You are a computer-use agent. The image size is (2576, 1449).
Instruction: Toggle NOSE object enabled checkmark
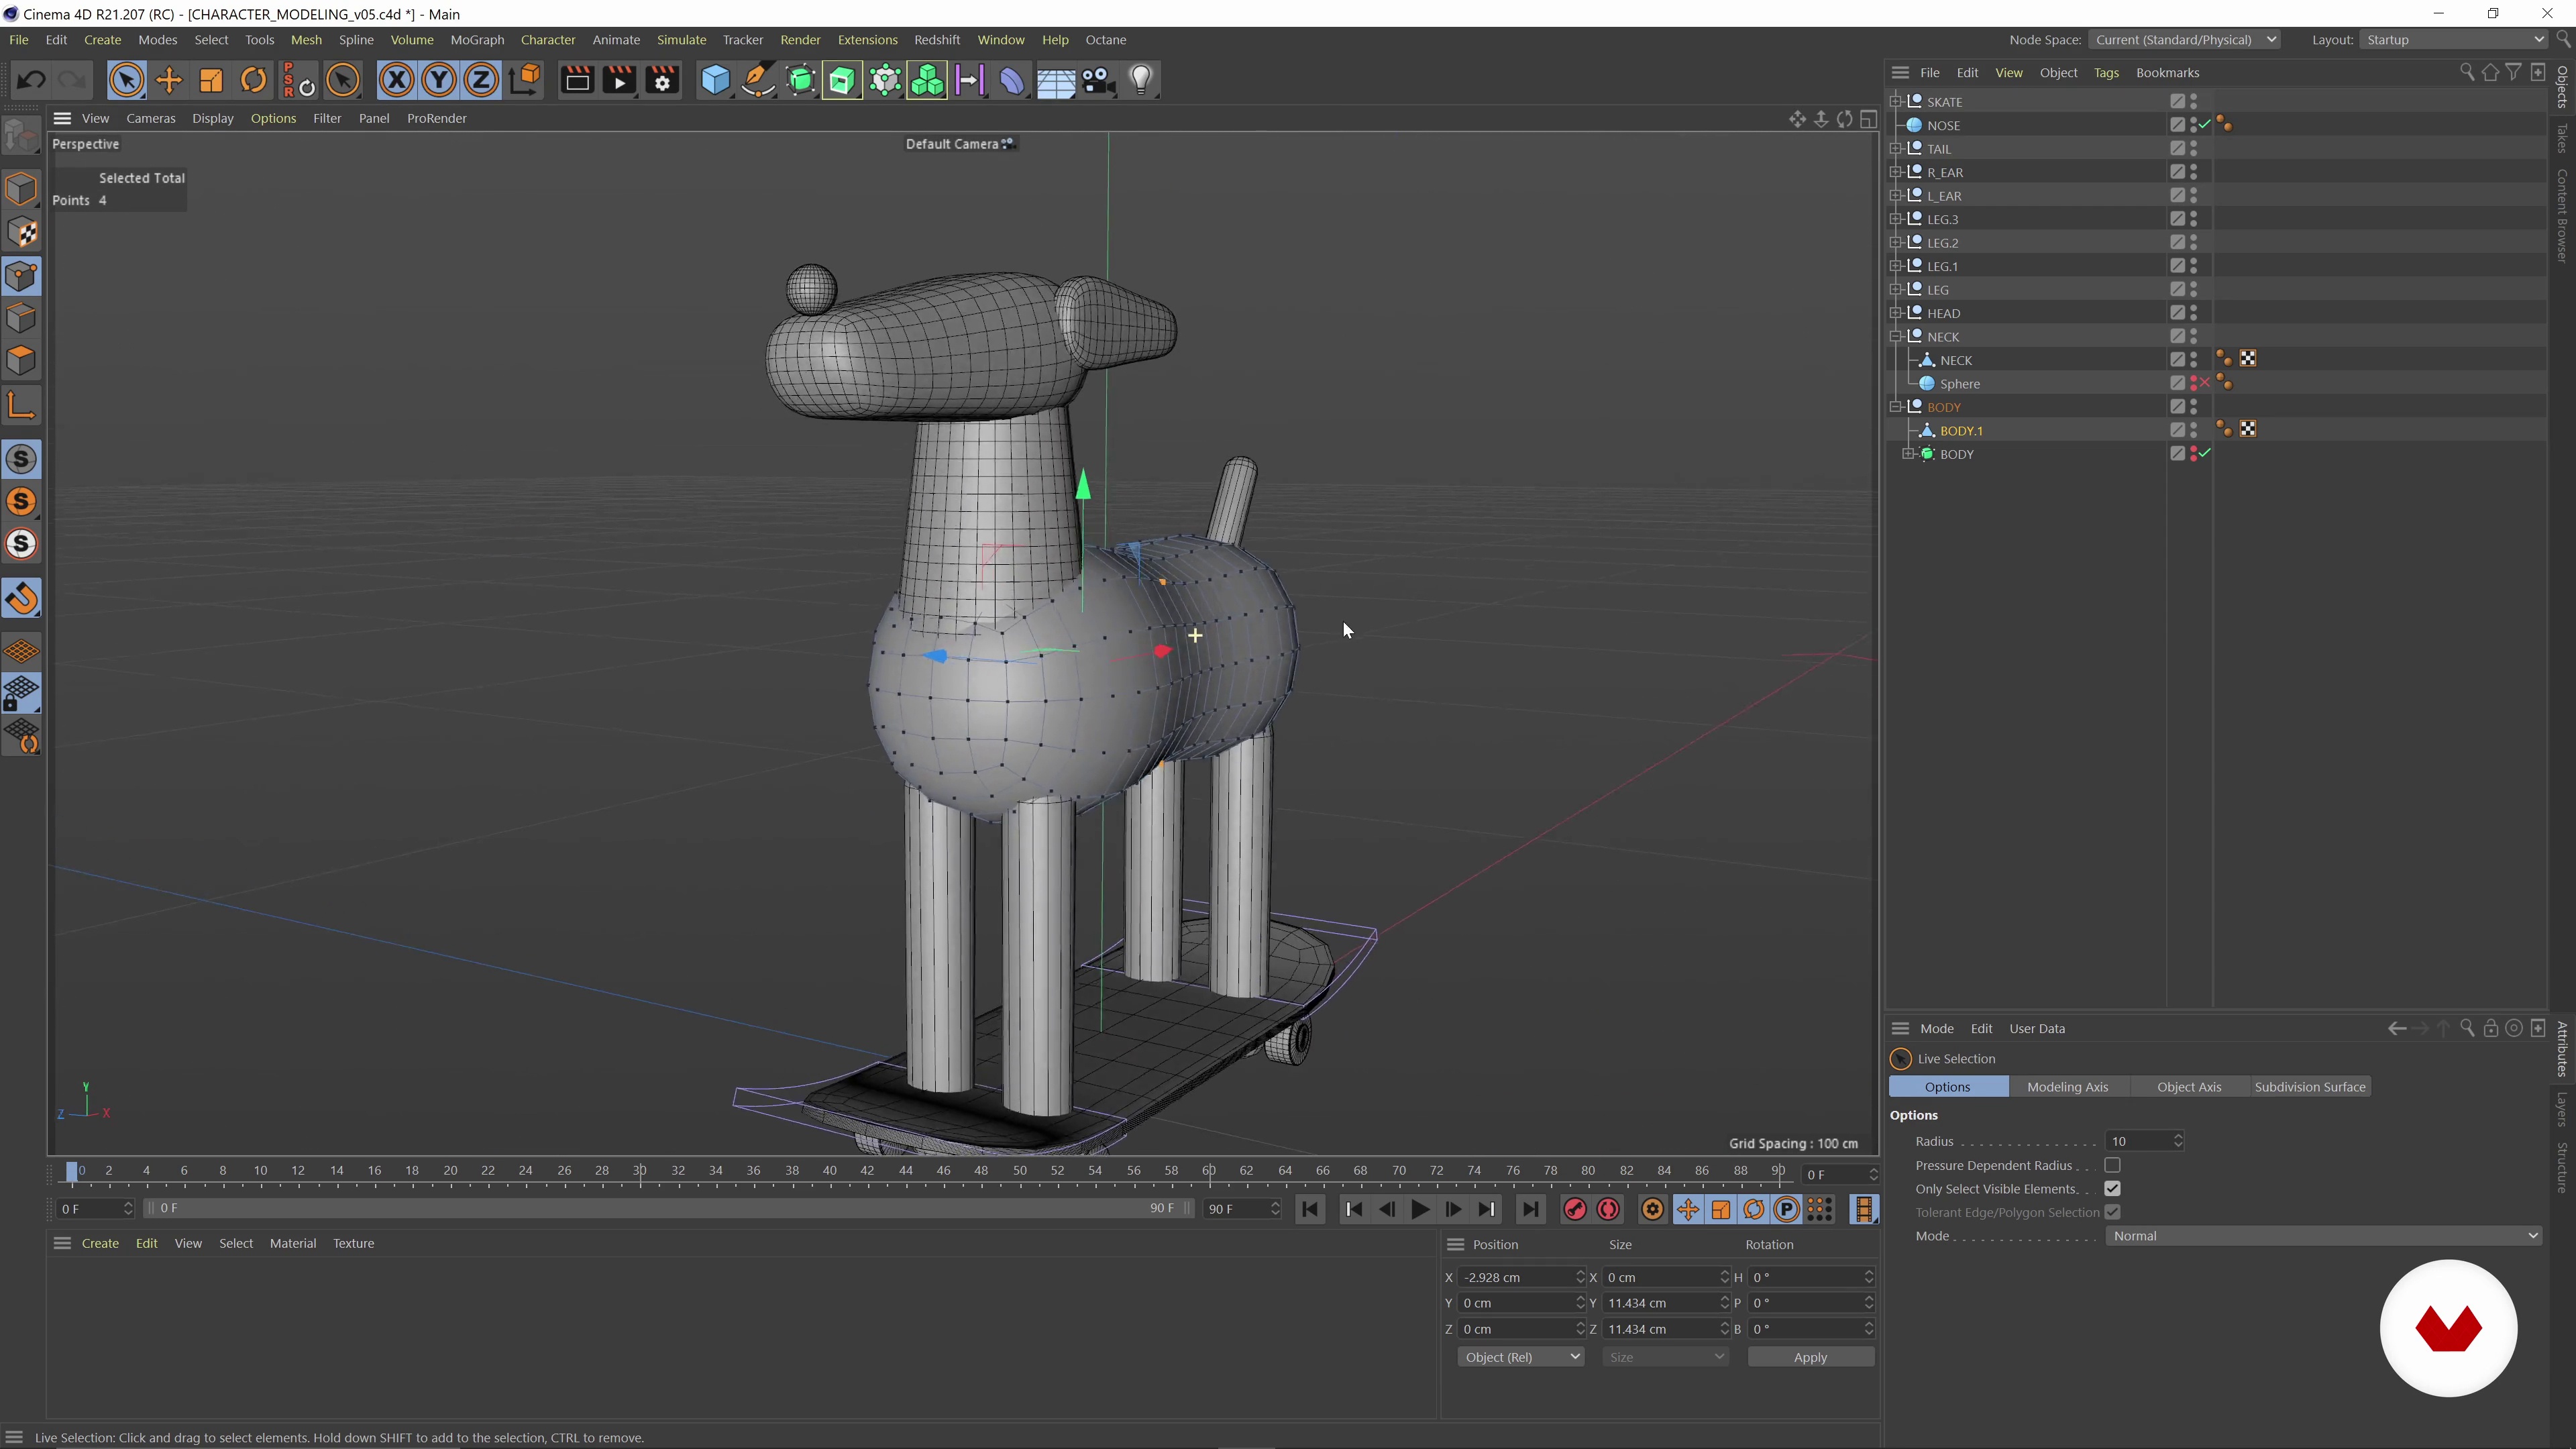tap(2204, 125)
